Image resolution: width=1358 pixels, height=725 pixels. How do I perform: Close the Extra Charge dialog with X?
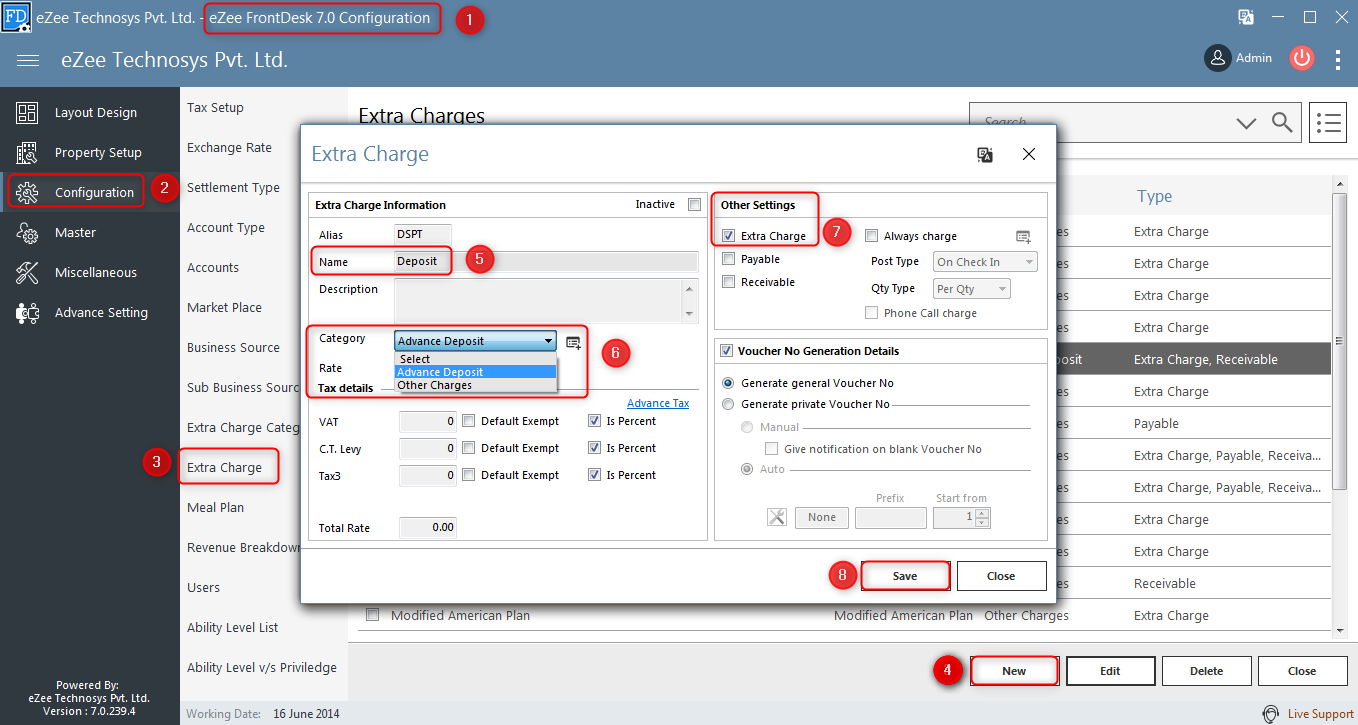(1028, 154)
